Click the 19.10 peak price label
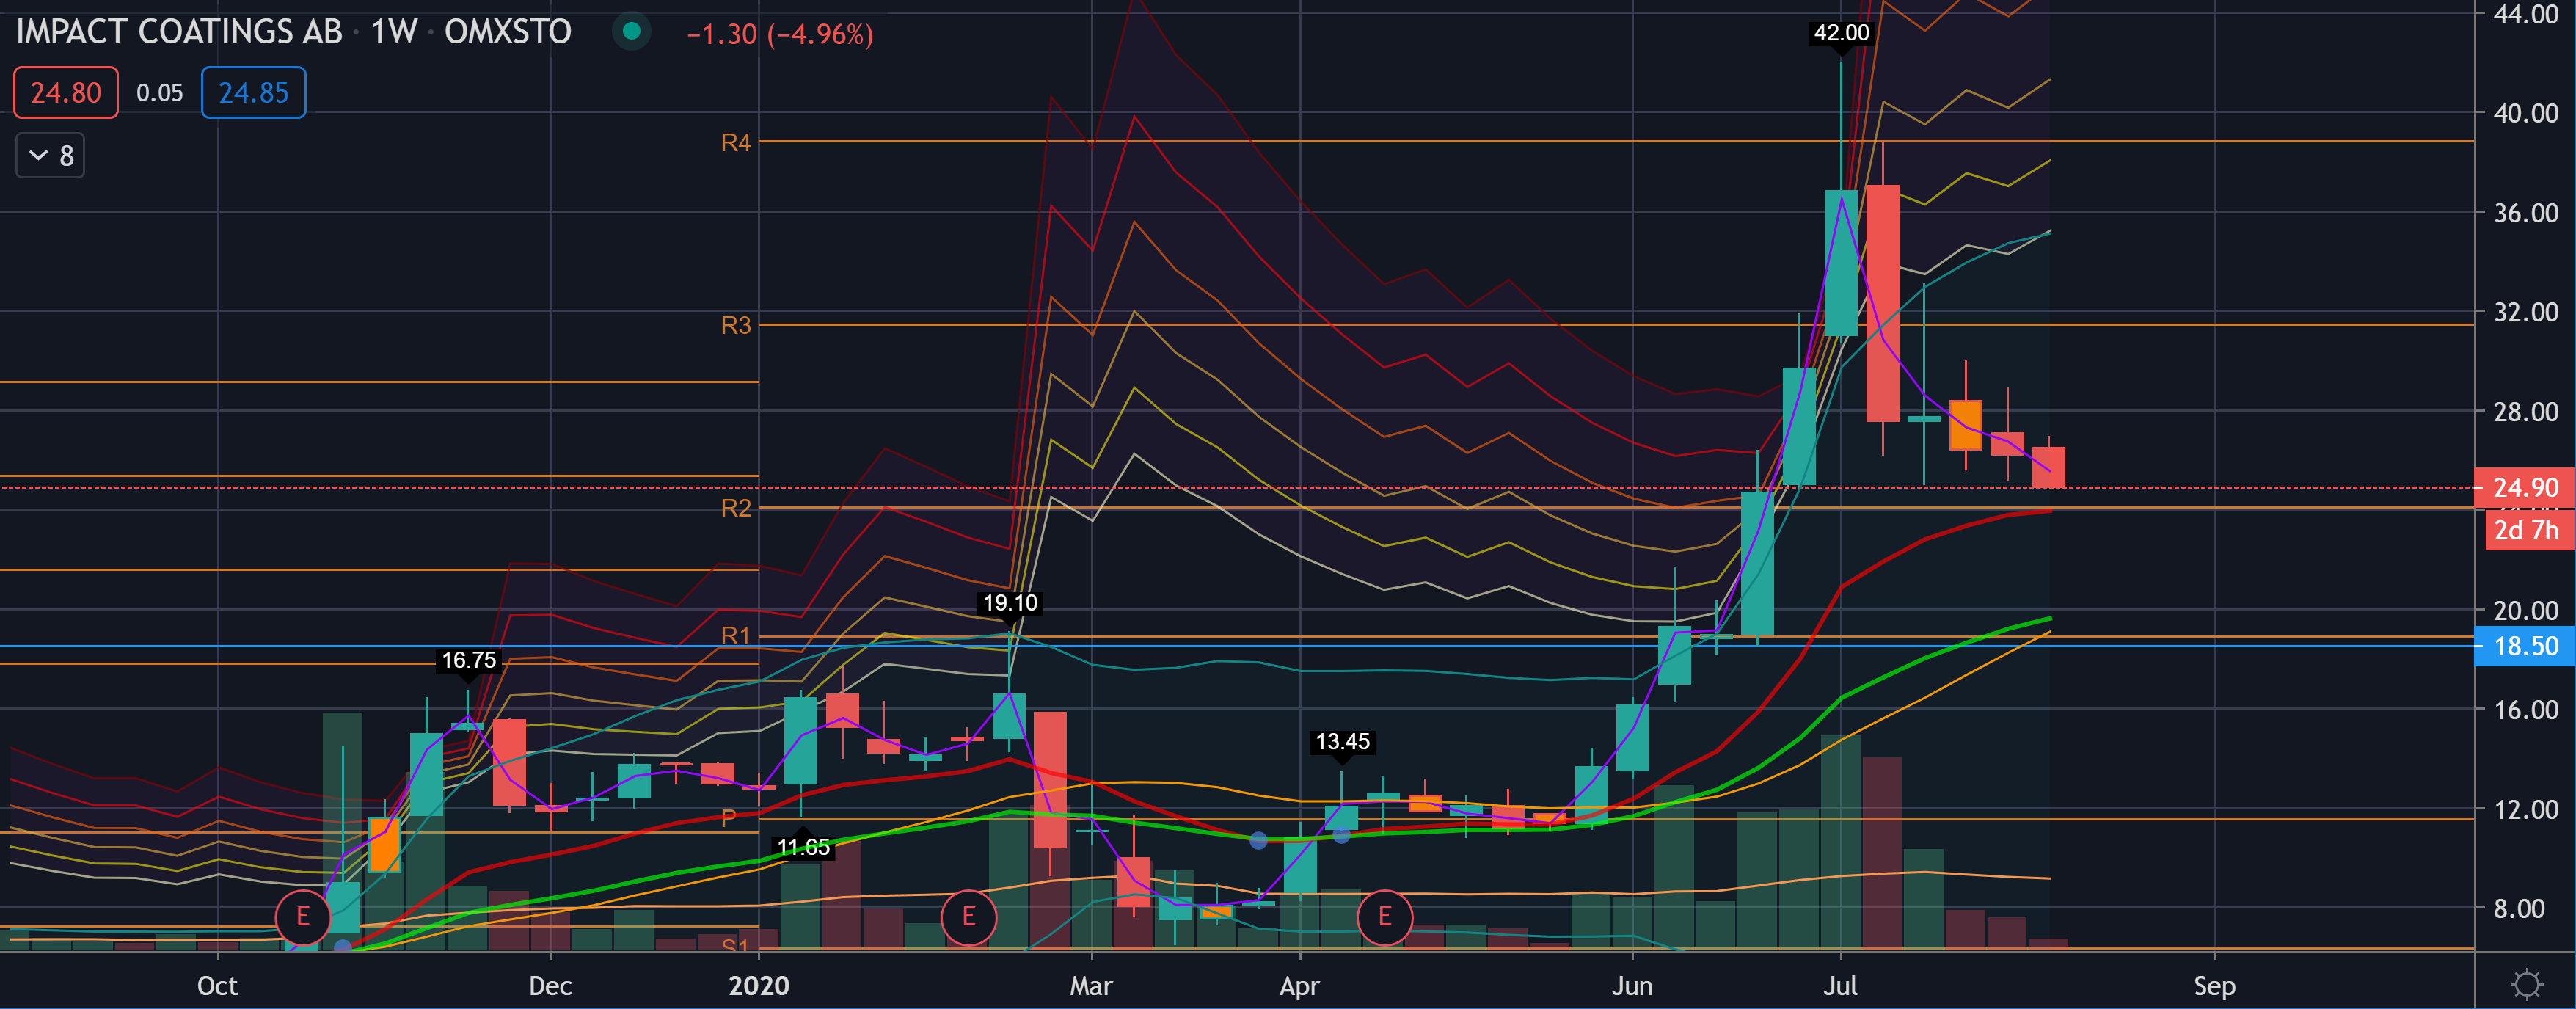Screen dimensions: 2576x1009 coord(1010,603)
